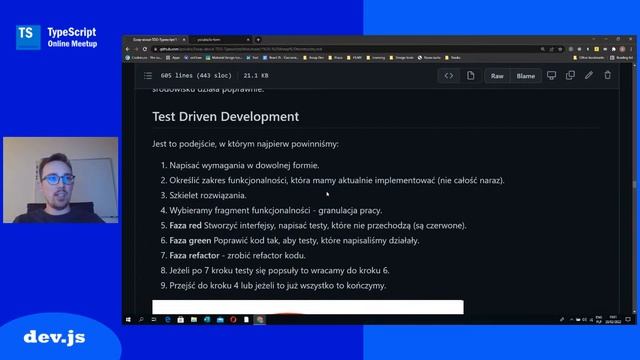The image size is (640, 360).
Task: Open the Reading list
Action: coord(622,58)
